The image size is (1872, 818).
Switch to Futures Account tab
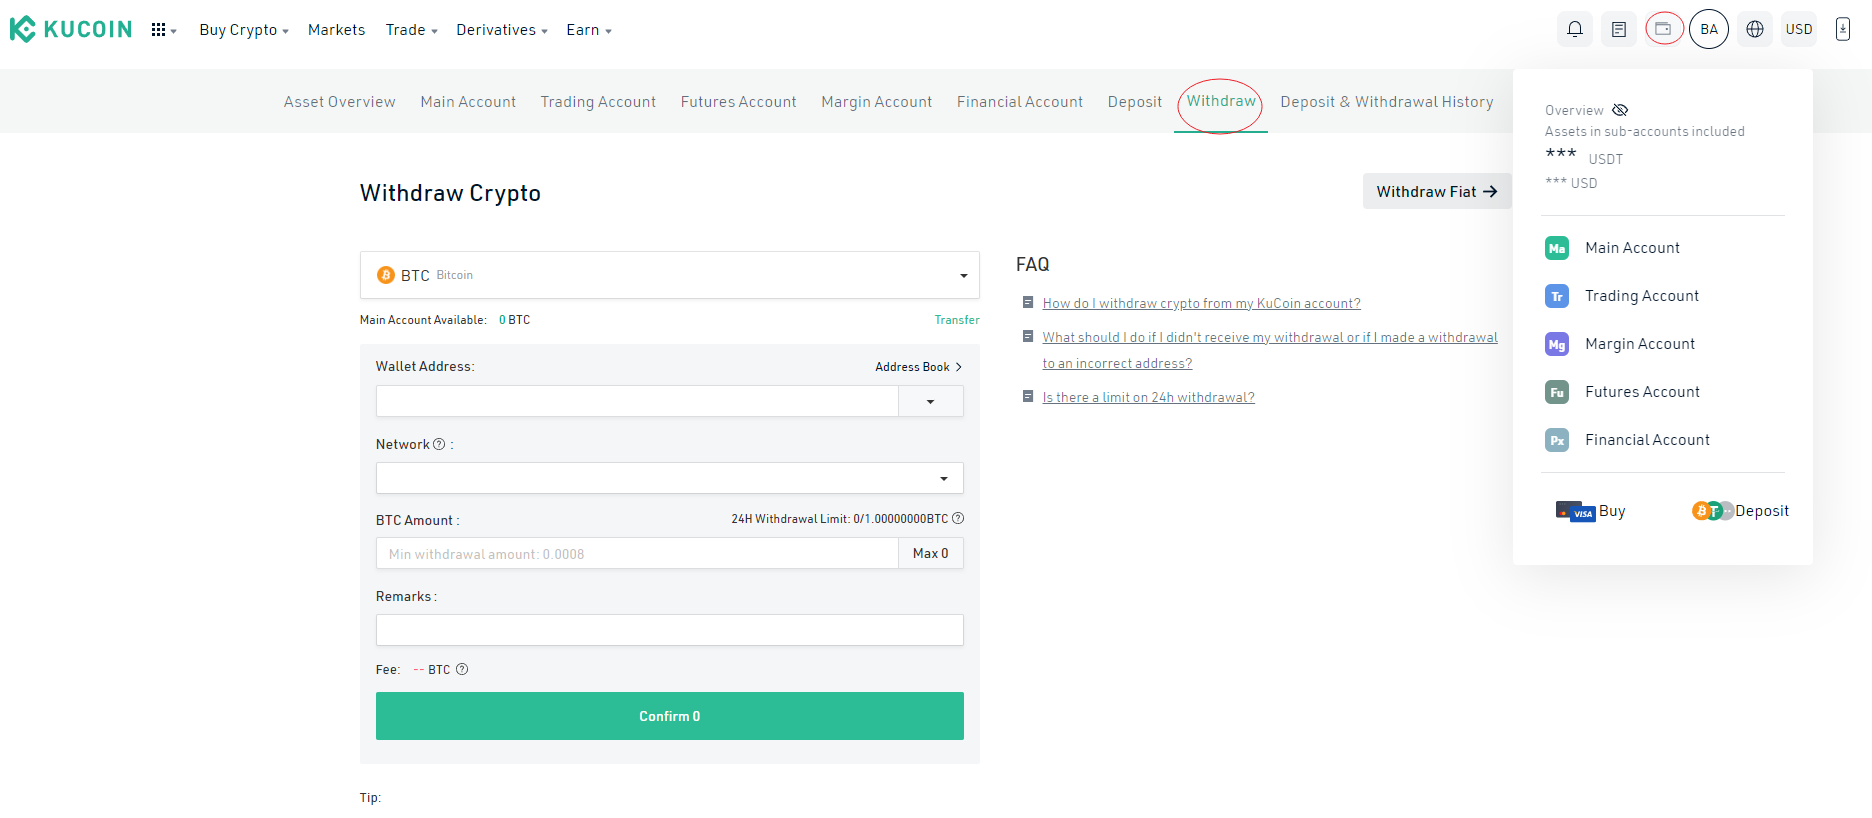pos(739,102)
